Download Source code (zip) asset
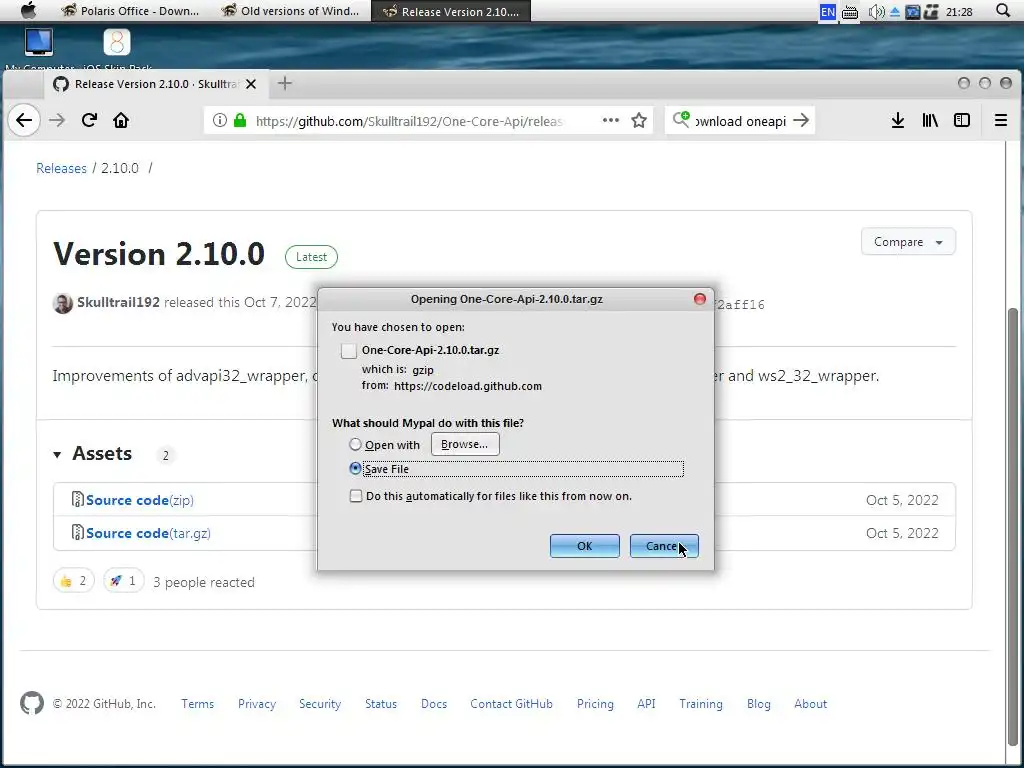 tap(140, 500)
